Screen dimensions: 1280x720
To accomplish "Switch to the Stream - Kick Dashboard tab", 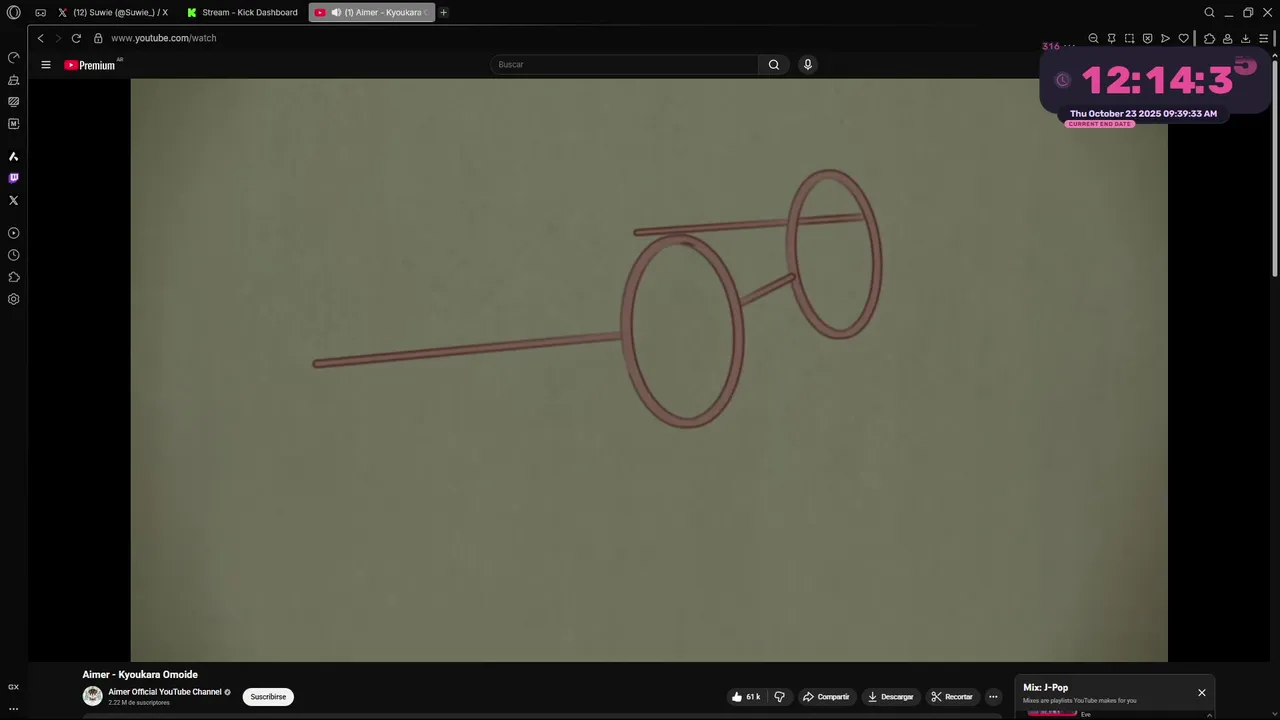I will tap(243, 12).
